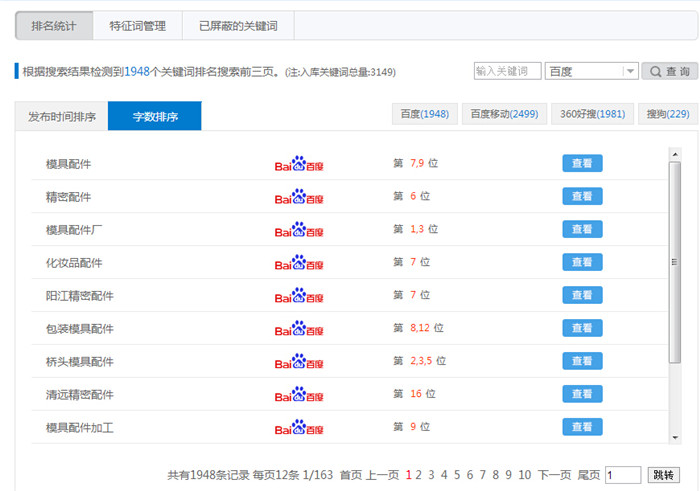Filter by 360好搜(1981) results
Screen dimensions: 700x491
591,114
